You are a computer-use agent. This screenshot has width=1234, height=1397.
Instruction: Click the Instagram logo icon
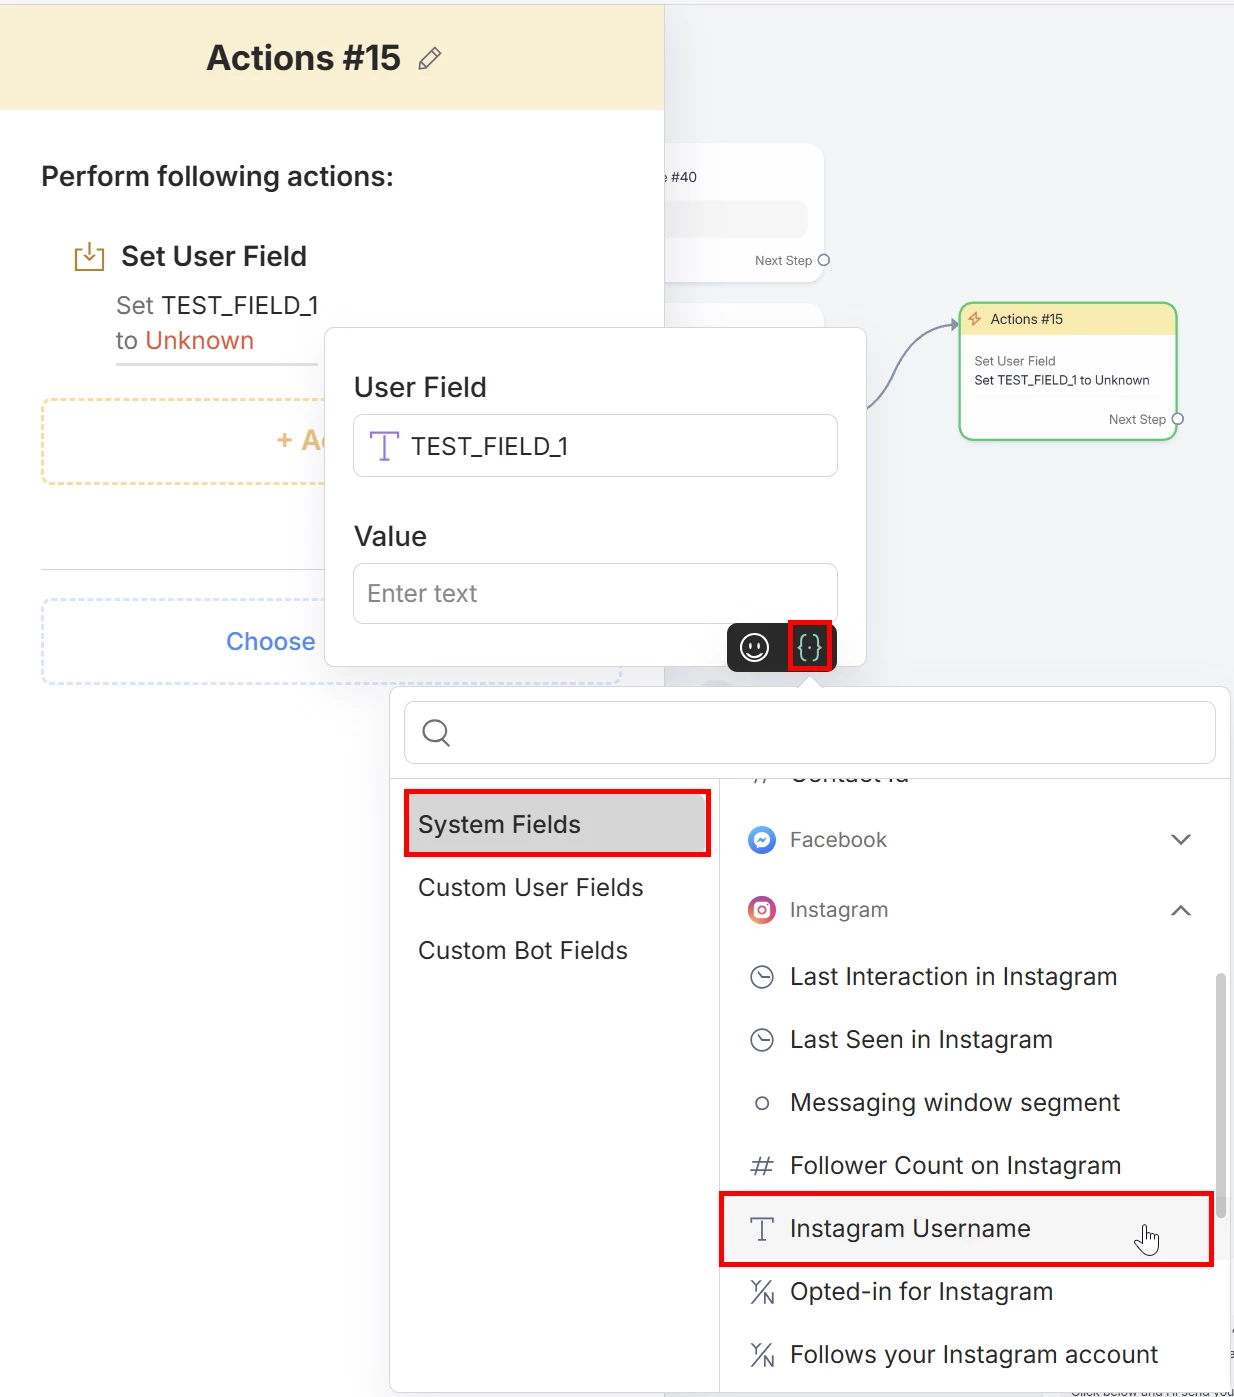click(x=762, y=910)
